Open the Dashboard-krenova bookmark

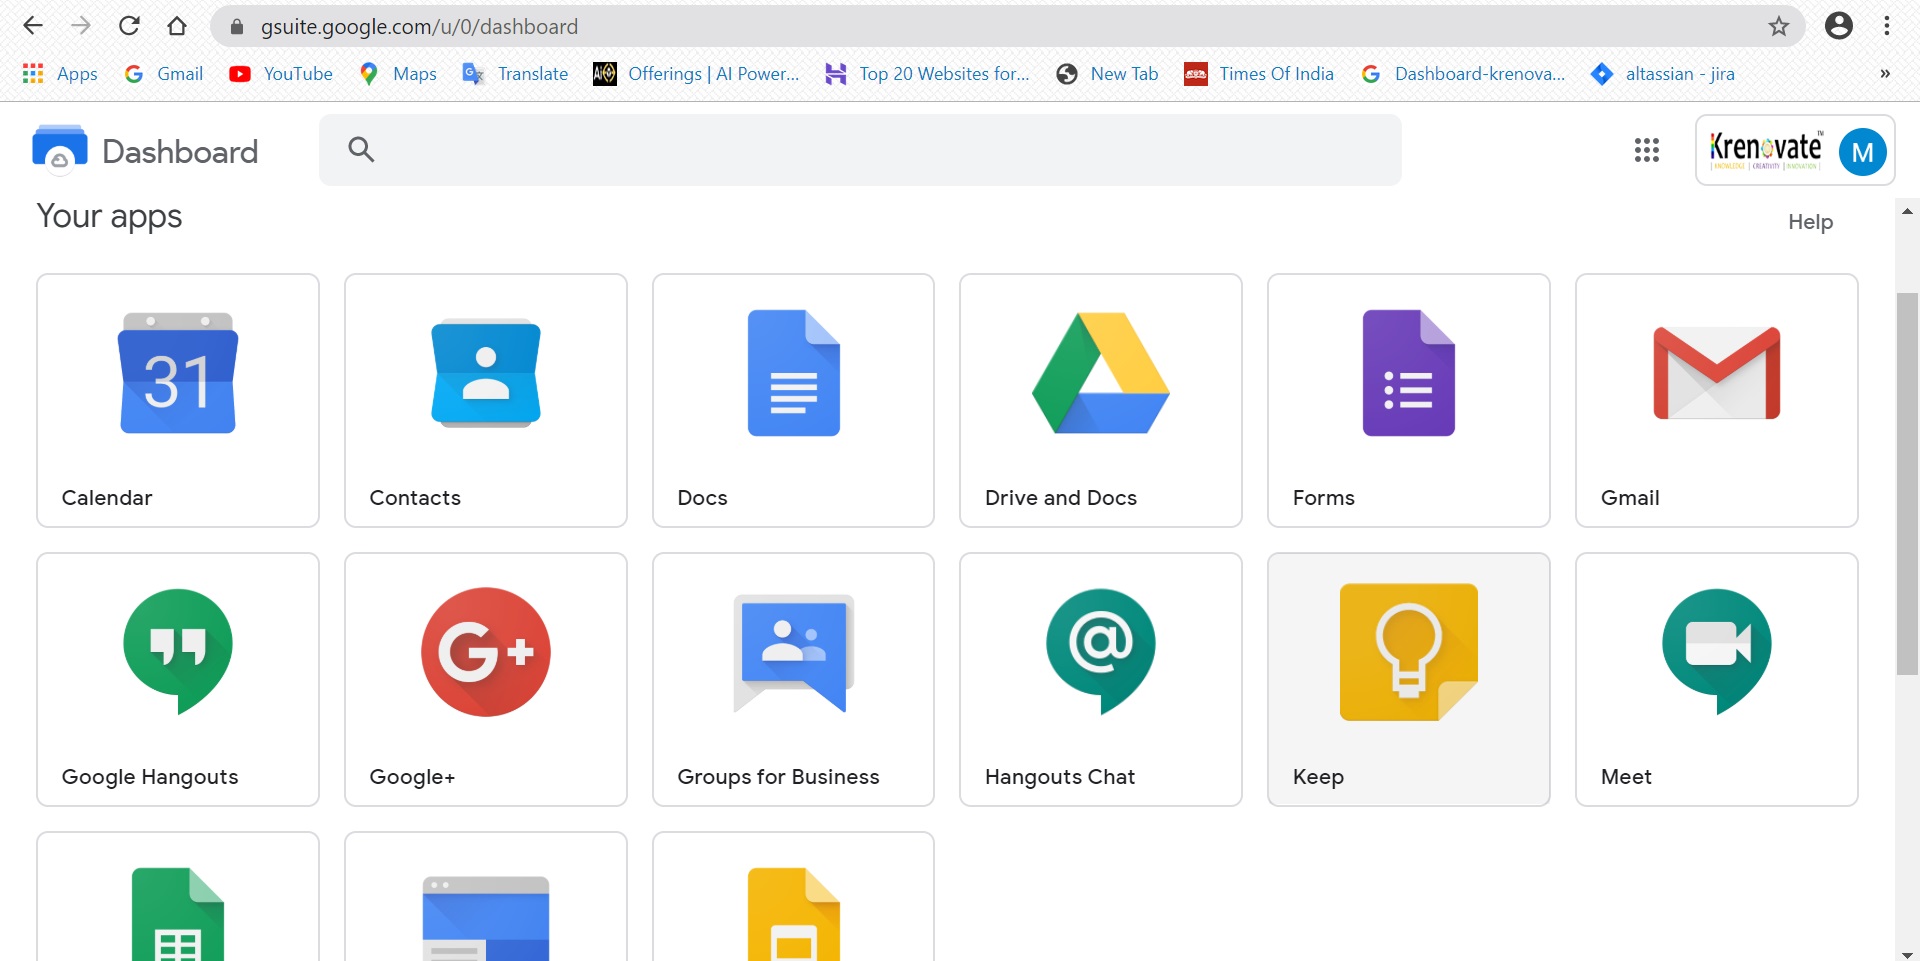point(1463,73)
